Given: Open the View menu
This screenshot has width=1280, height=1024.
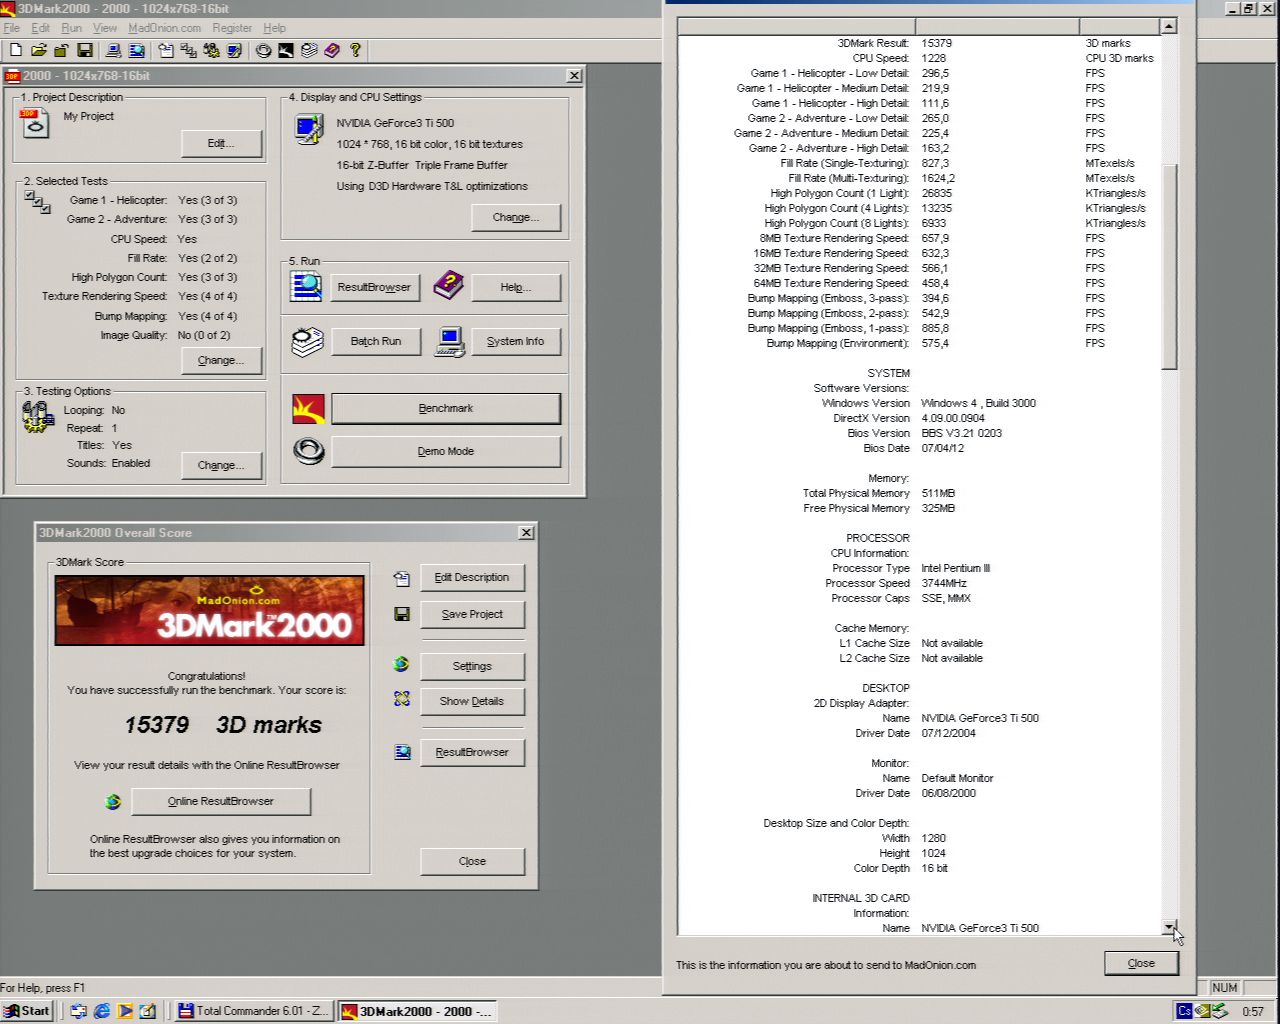Looking at the screenshot, I should click(105, 28).
